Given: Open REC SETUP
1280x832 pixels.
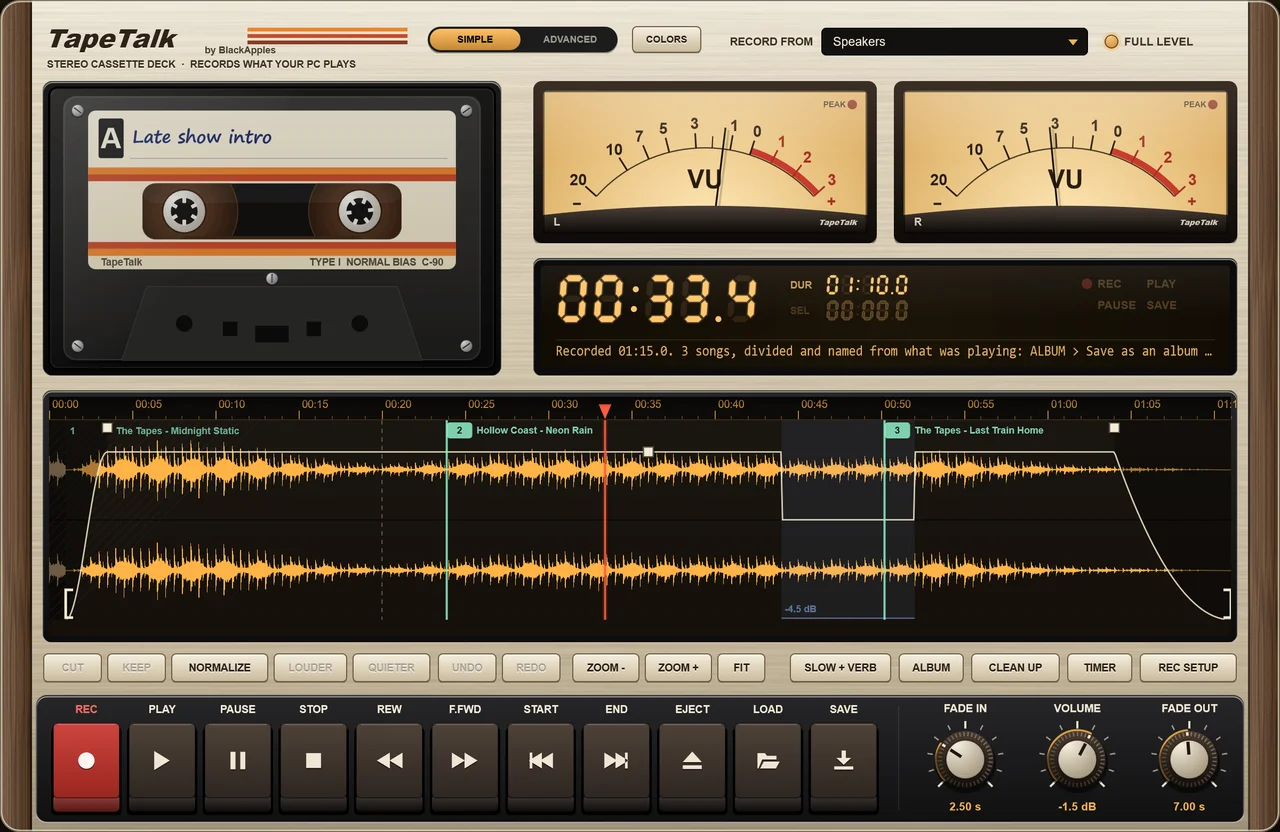Looking at the screenshot, I should [1188, 667].
